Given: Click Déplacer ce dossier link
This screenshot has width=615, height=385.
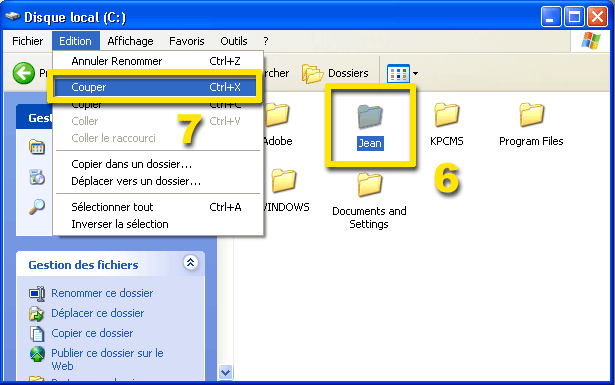Looking at the screenshot, I should pyautogui.click(x=98, y=313).
